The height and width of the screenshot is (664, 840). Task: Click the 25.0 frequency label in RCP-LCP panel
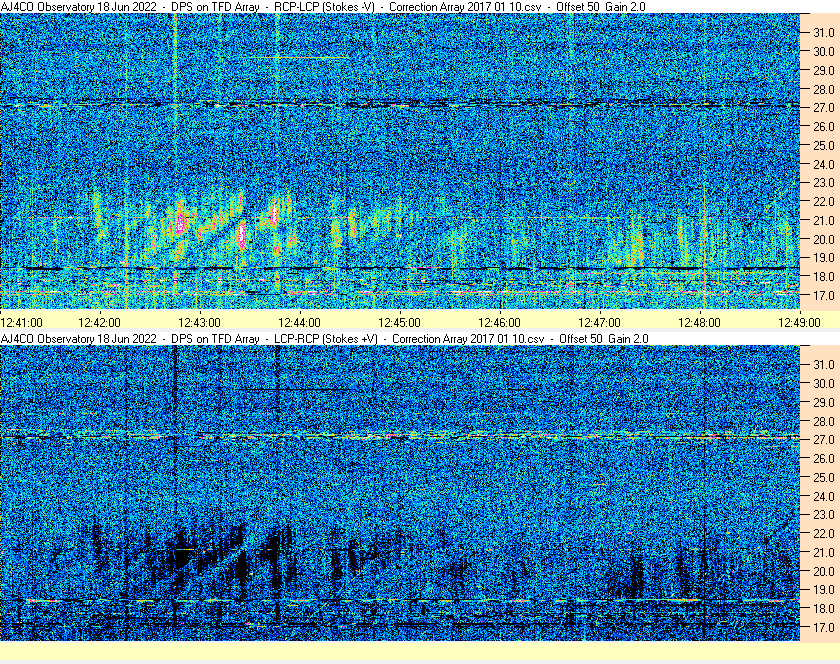coord(824,145)
